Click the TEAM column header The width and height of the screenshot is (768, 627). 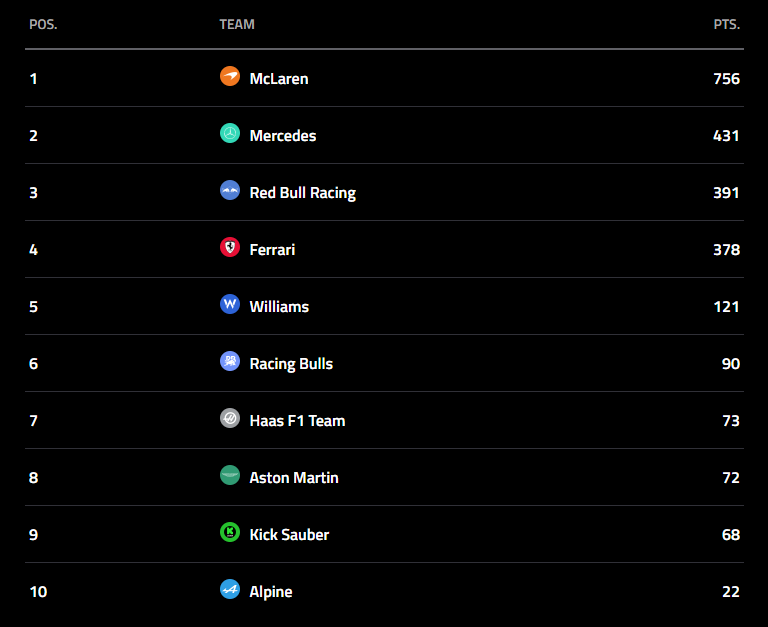click(237, 24)
